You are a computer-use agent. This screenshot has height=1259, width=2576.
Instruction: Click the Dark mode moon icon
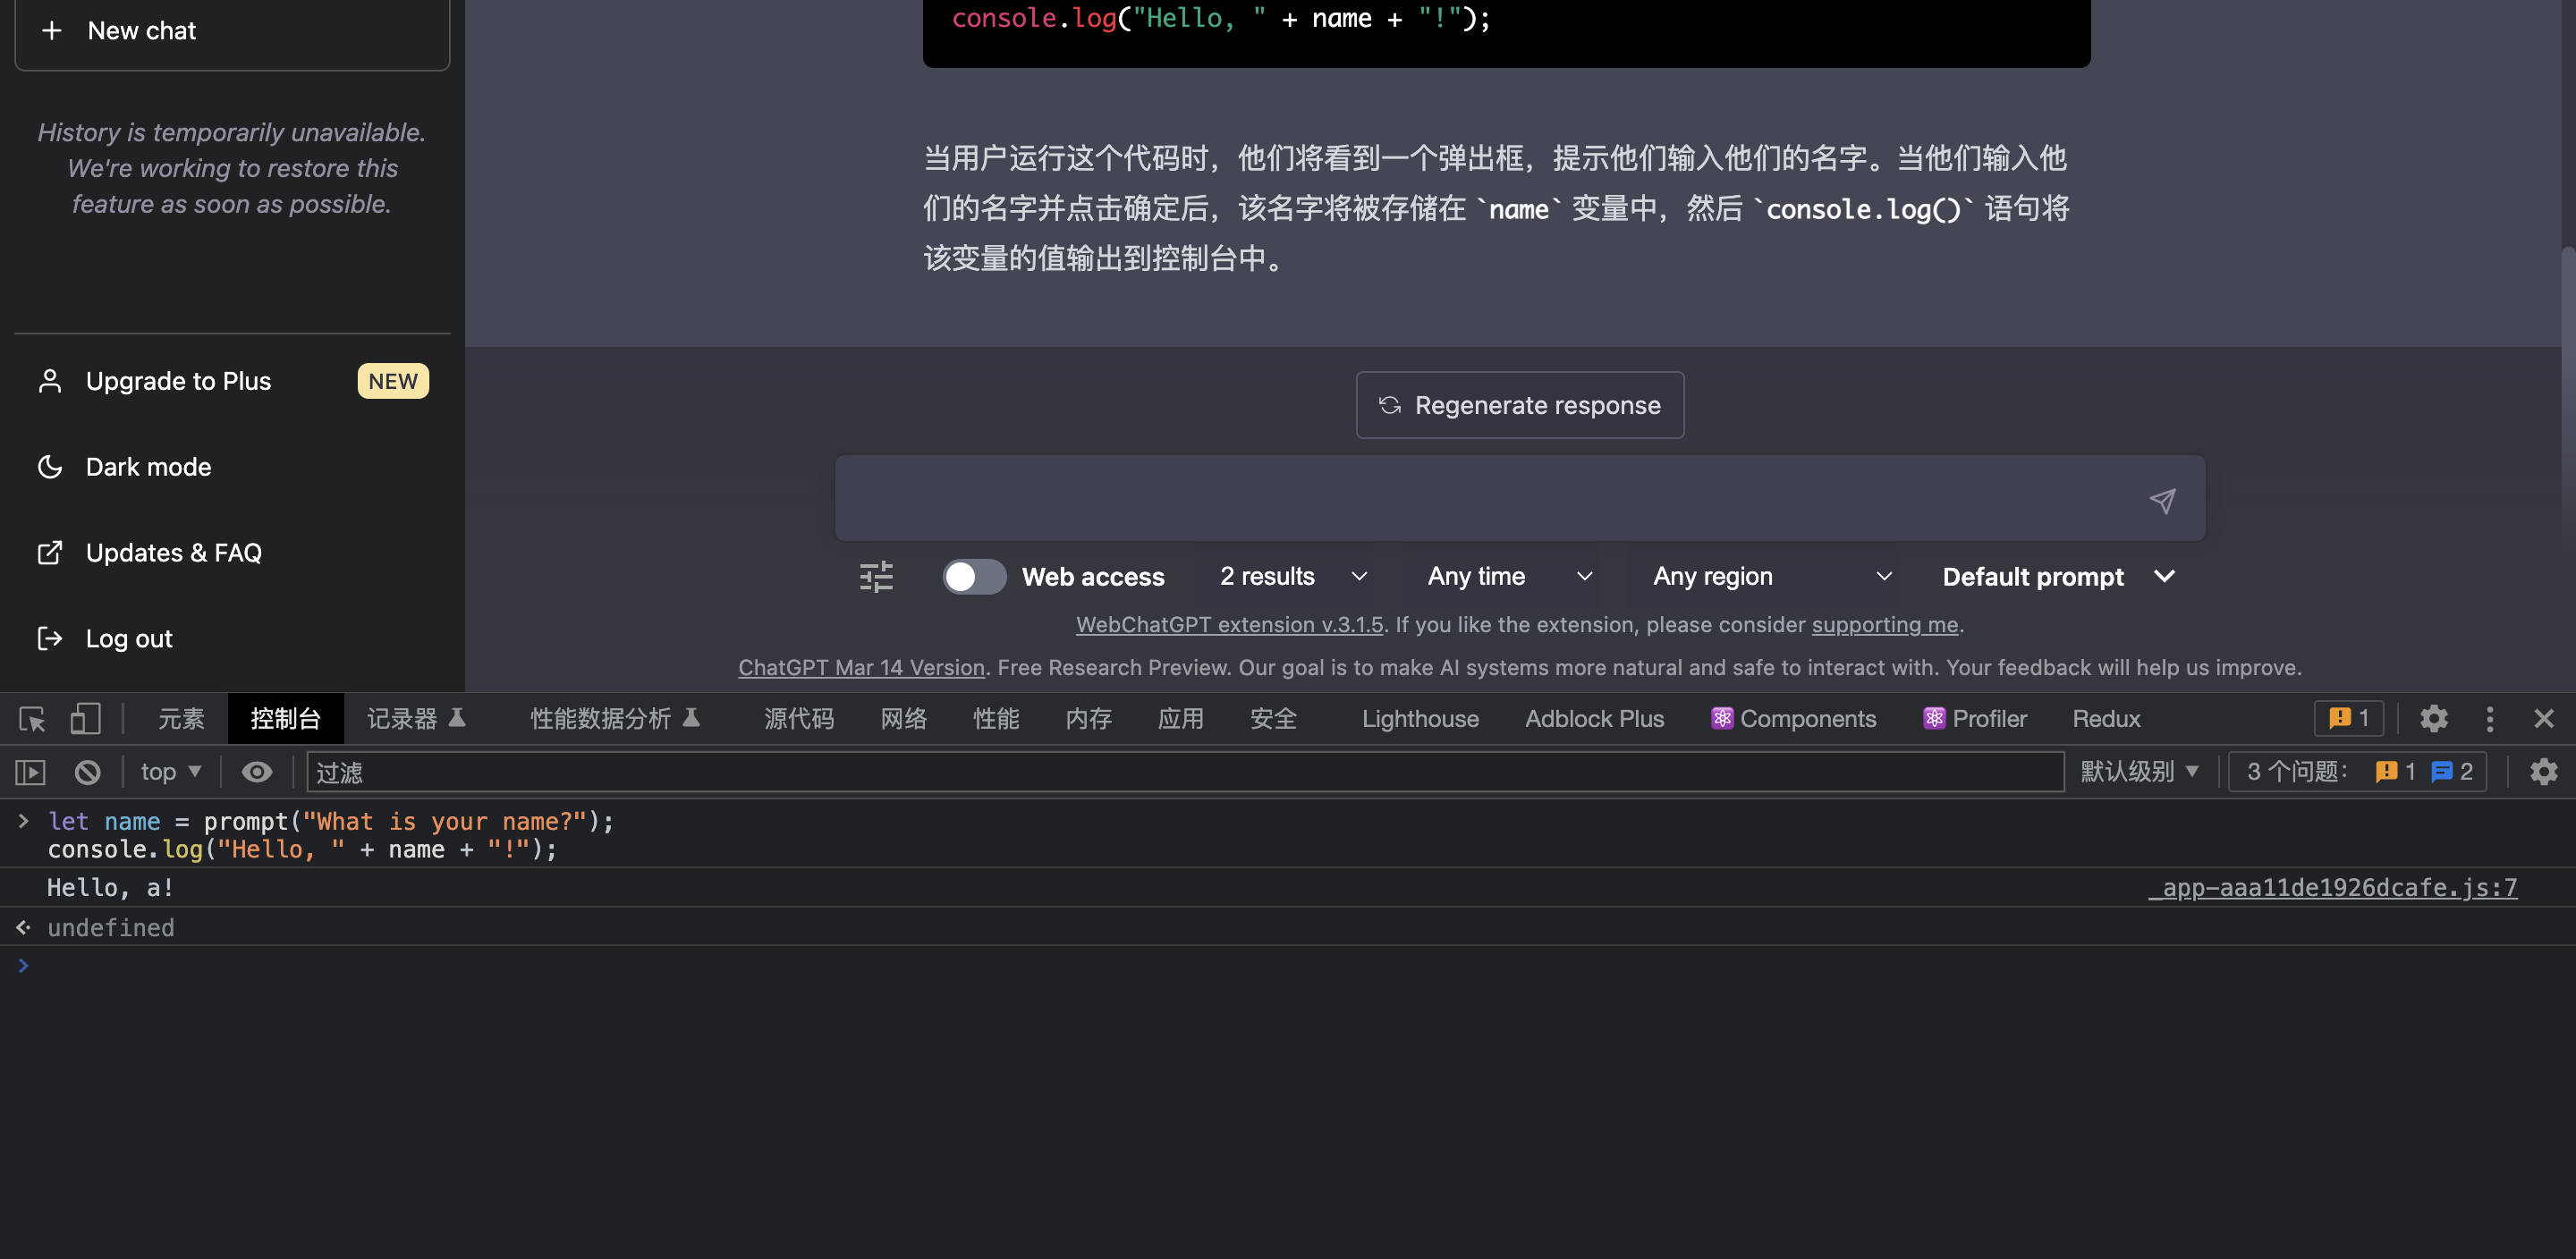50,467
